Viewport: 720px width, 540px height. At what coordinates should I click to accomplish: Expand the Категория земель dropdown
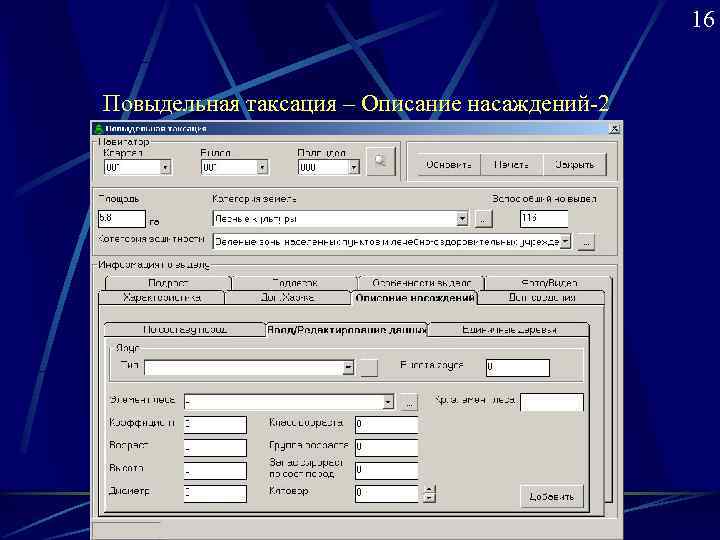[462, 219]
